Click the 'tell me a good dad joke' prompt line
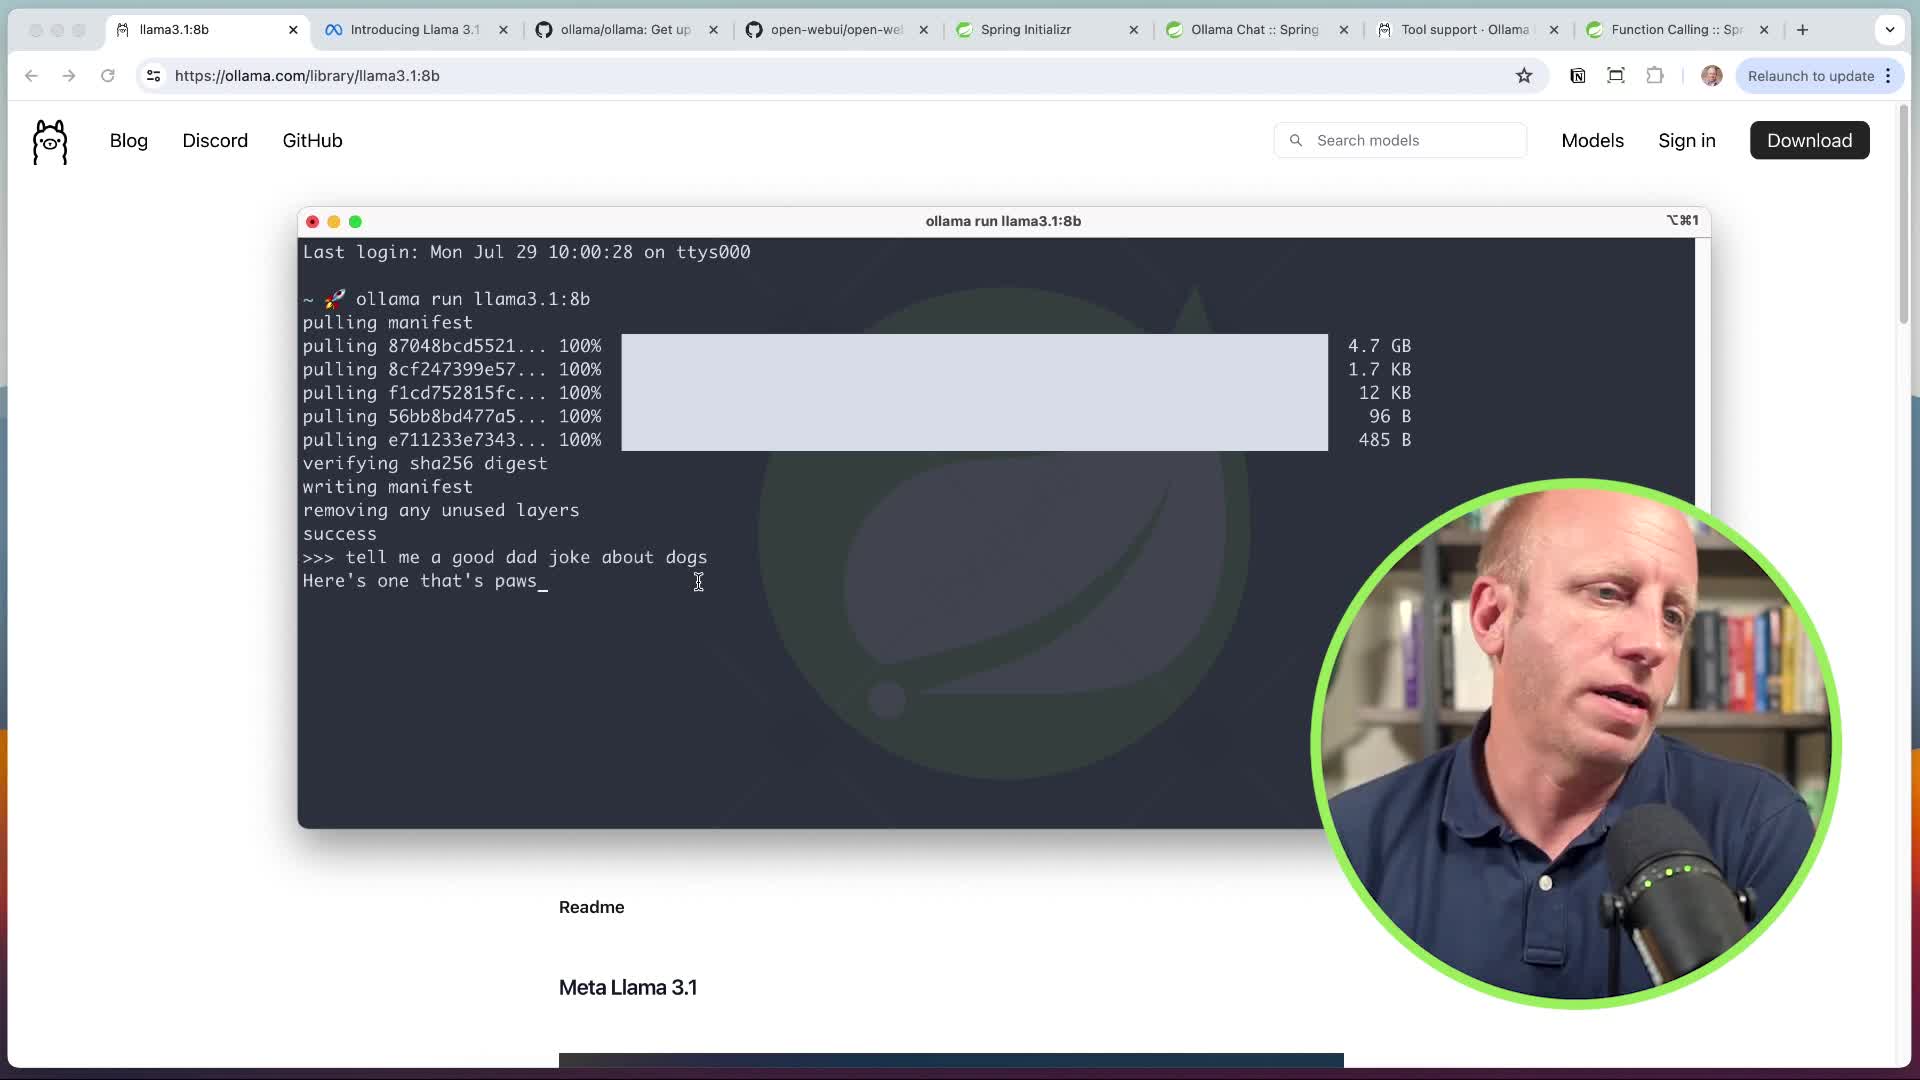Viewport: 1920px width, 1080px height. [505, 558]
